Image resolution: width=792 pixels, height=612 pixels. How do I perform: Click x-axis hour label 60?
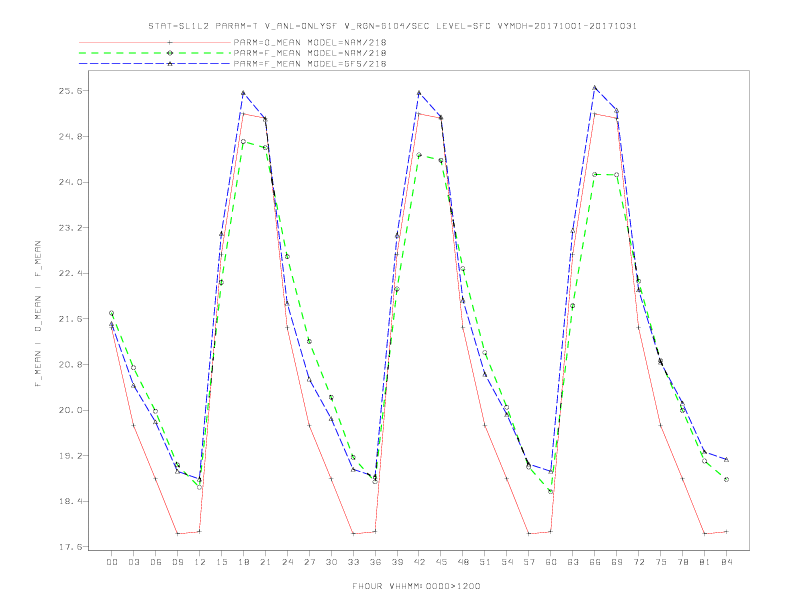(551, 562)
